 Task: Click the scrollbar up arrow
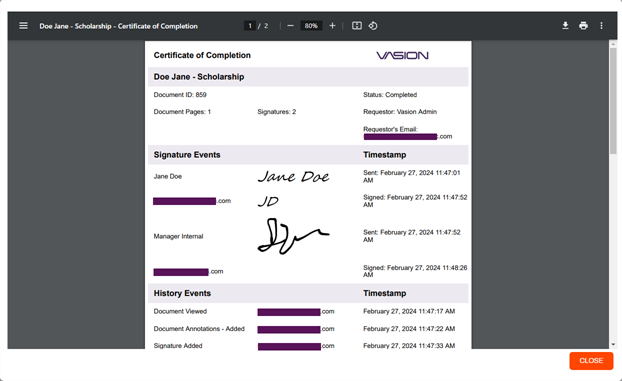tap(613, 43)
